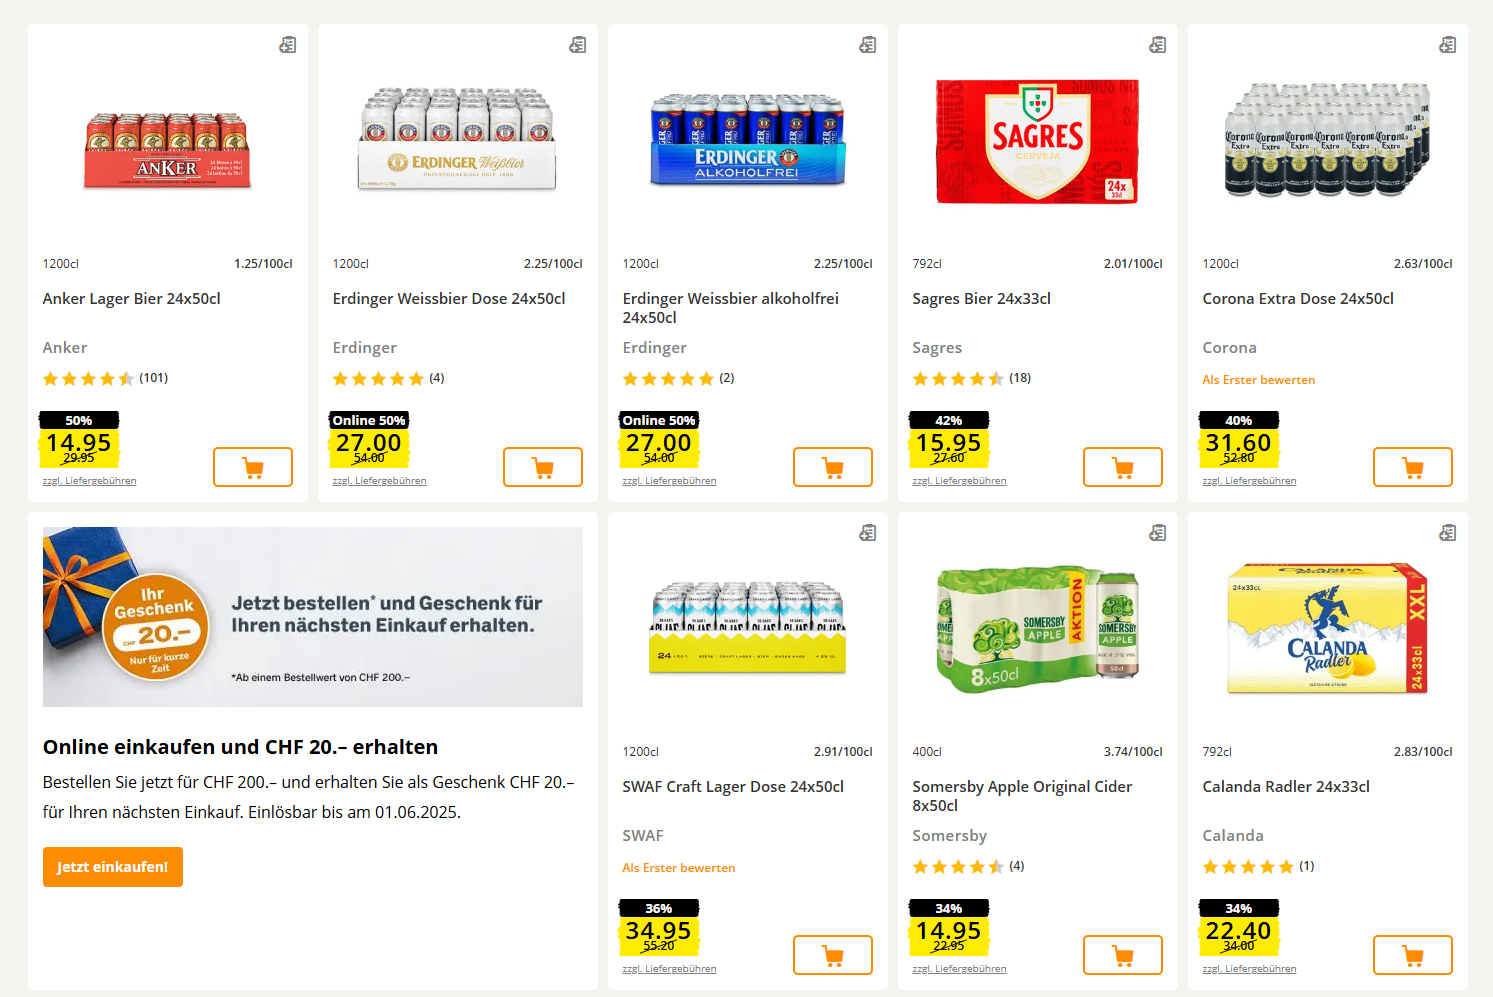Add Somersby Cider to shopping list
Viewport: 1493px width, 997px height.
[x=1158, y=533]
